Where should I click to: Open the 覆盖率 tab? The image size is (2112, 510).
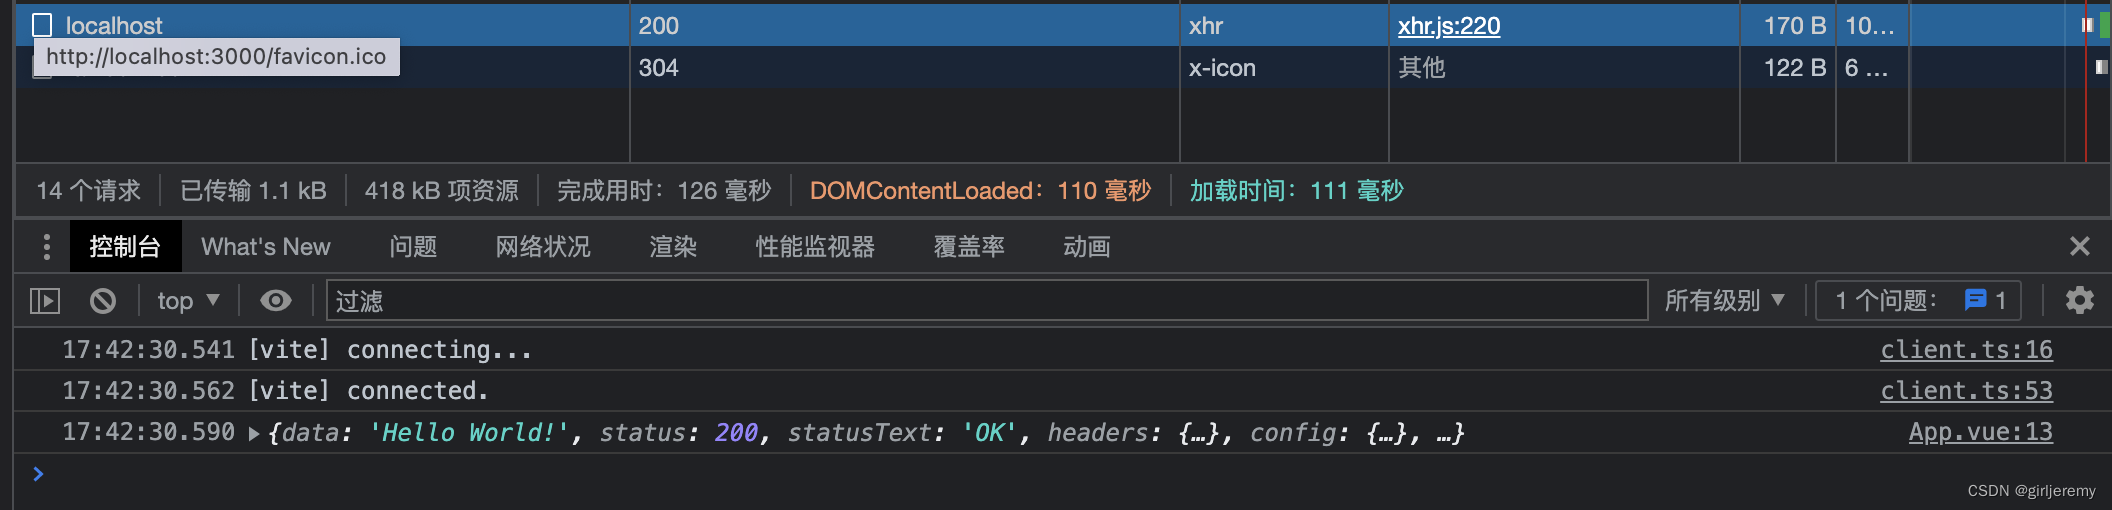(x=969, y=246)
